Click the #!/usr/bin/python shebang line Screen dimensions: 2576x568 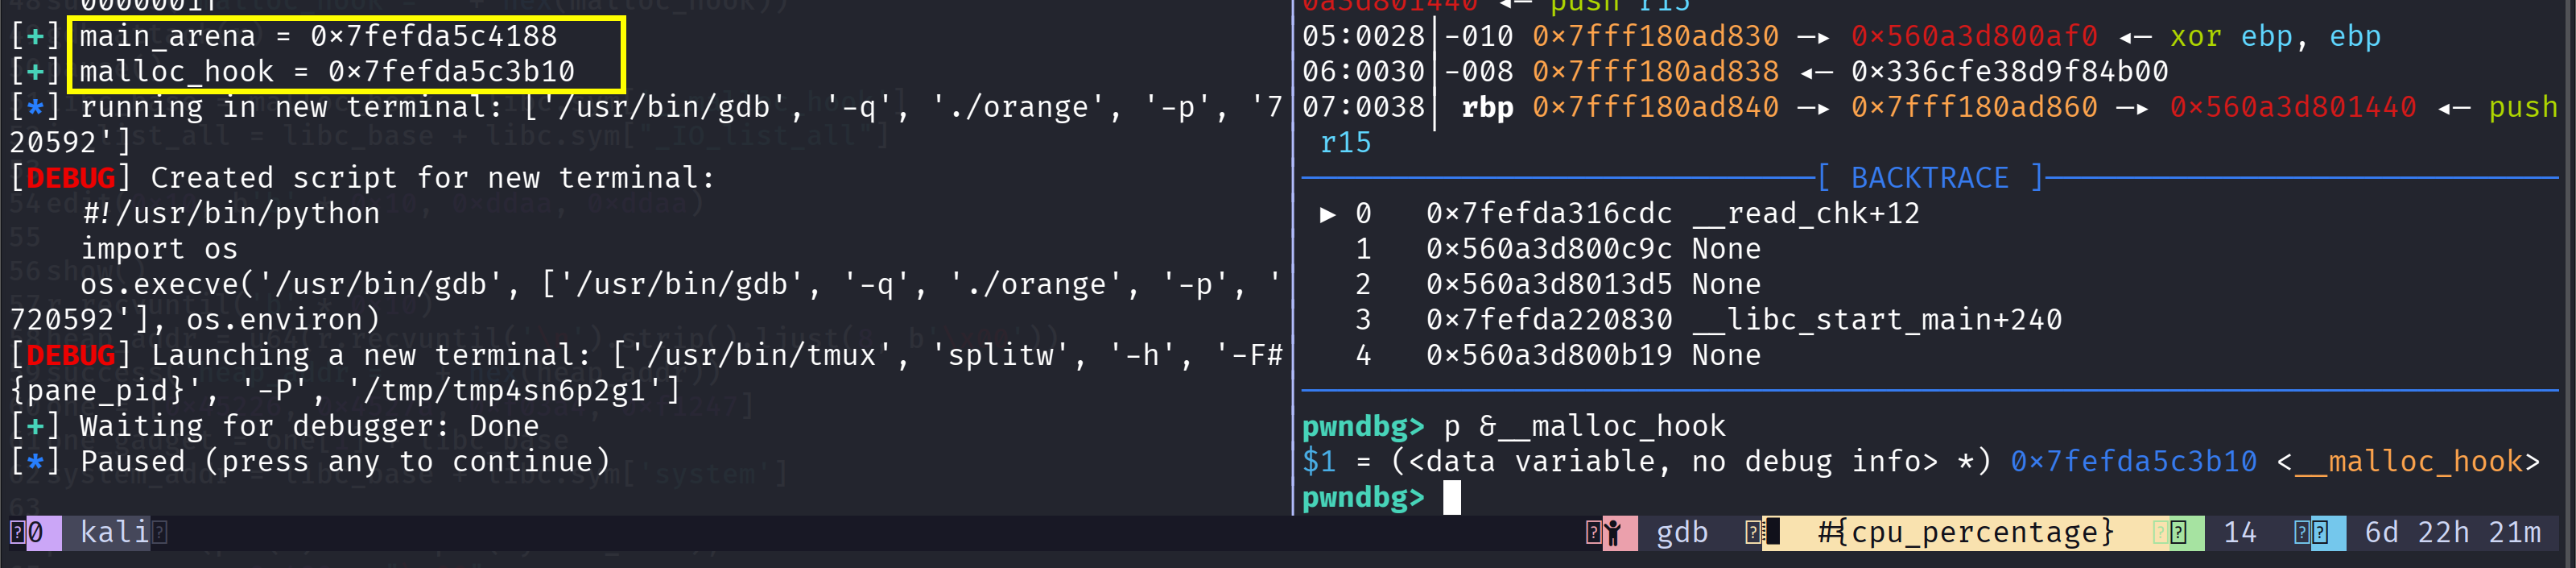coord(230,214)
